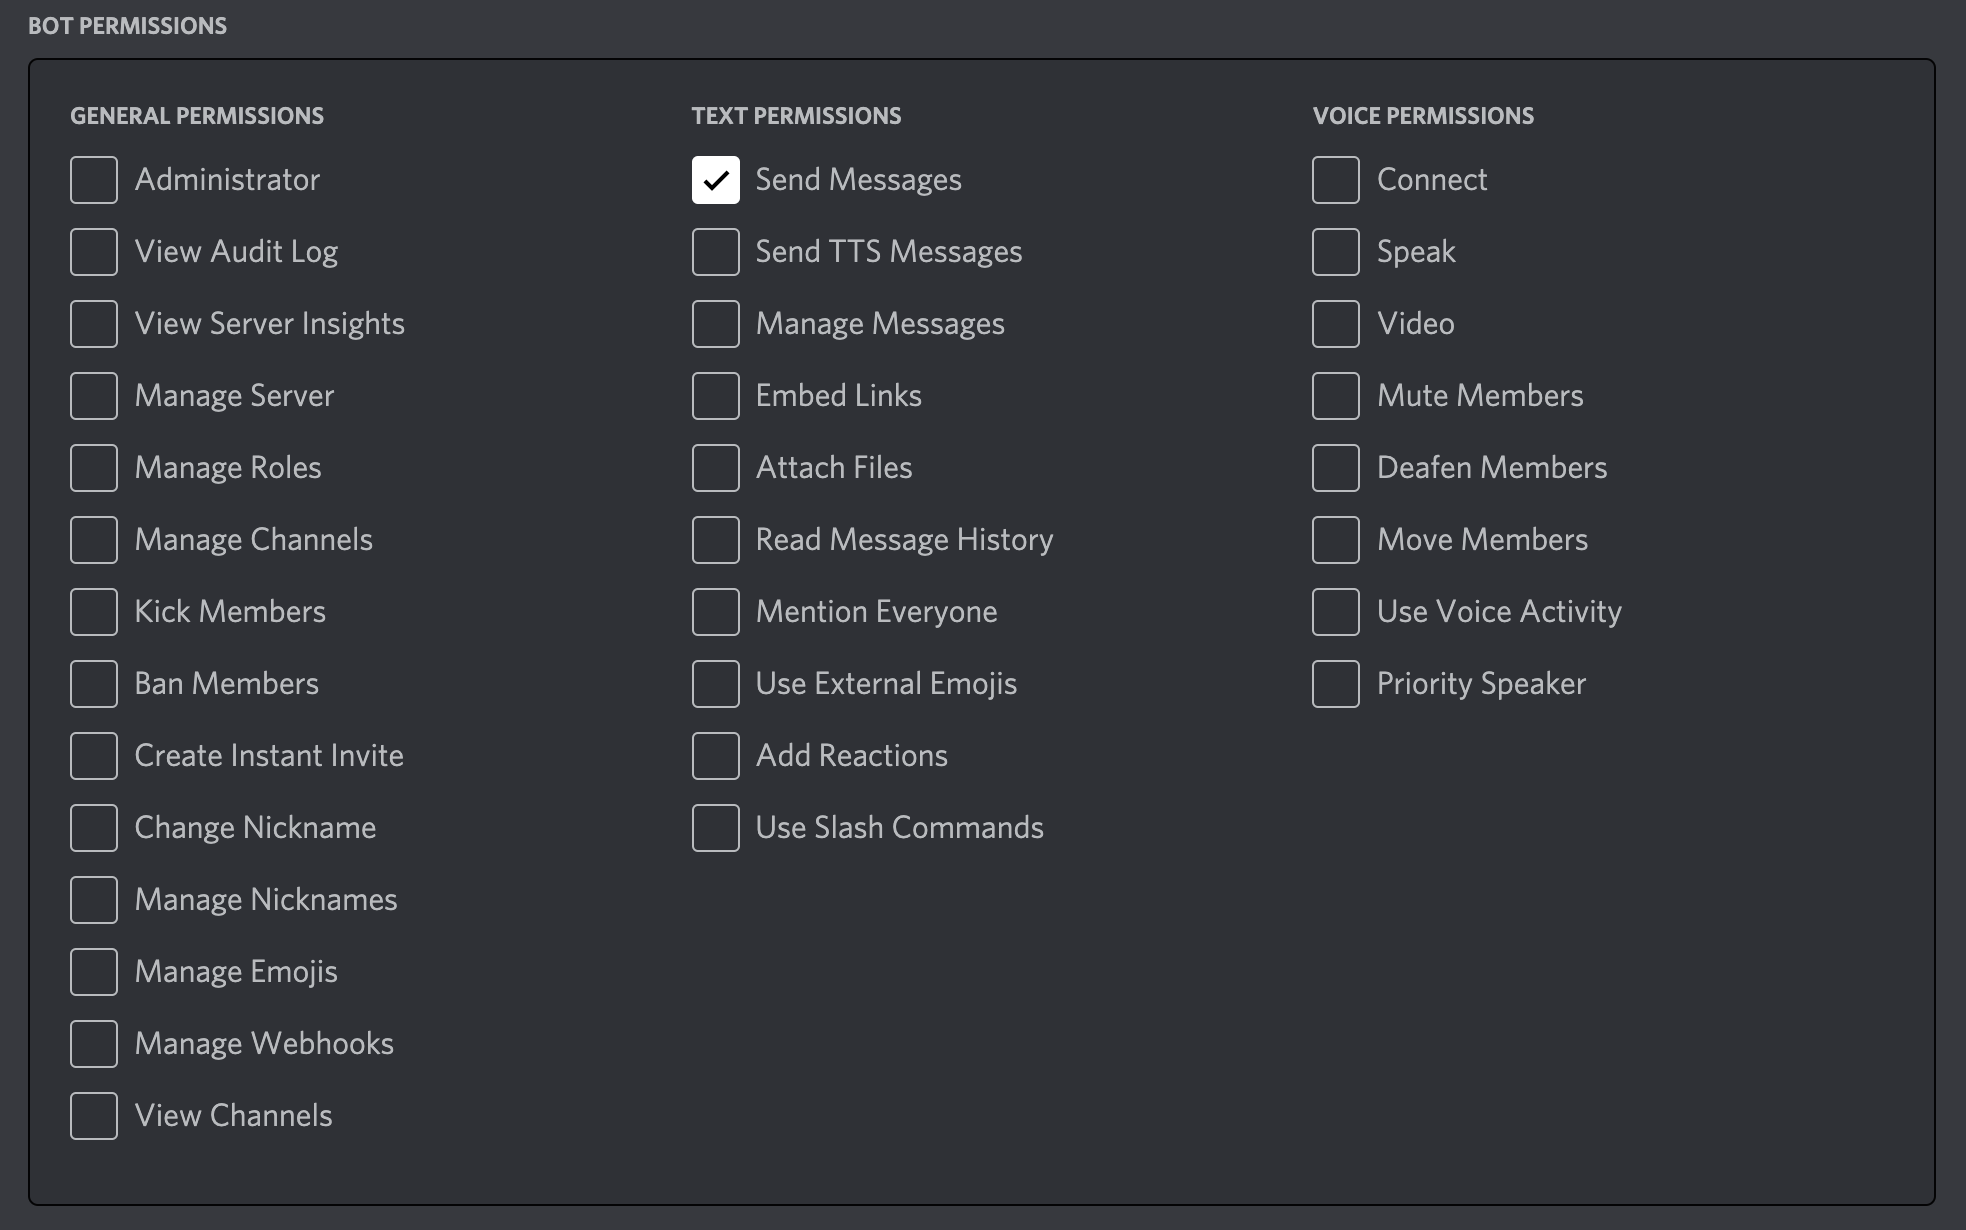
Task: Enable the View Channels permission checkbox
Action: click(x=93, y=1115)
